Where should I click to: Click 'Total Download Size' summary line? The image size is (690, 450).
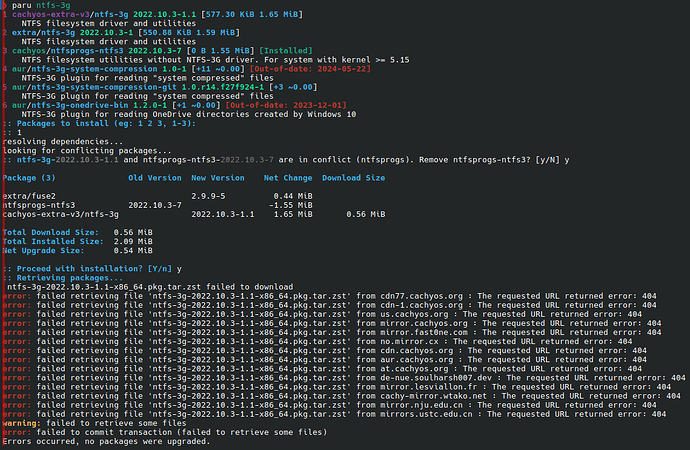(x=77, y=232)
